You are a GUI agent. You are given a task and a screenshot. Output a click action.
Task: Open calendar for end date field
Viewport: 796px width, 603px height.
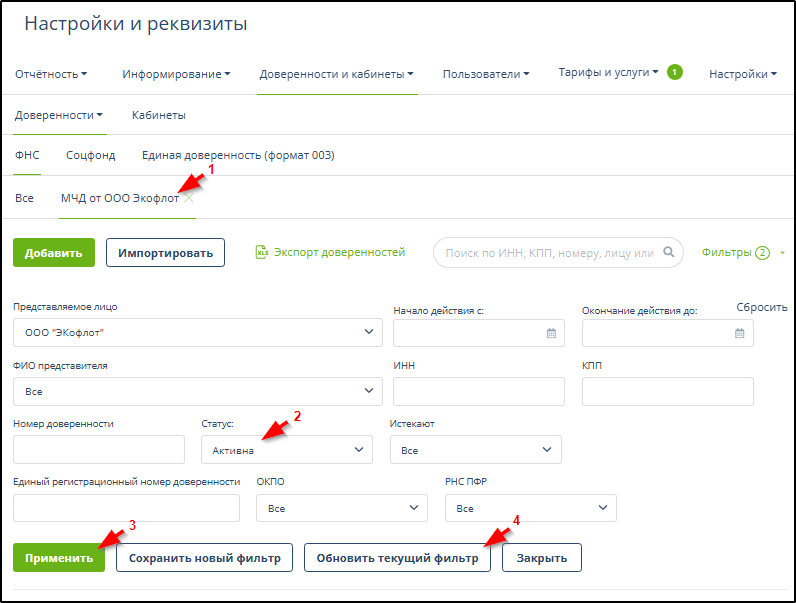[739, 333]
